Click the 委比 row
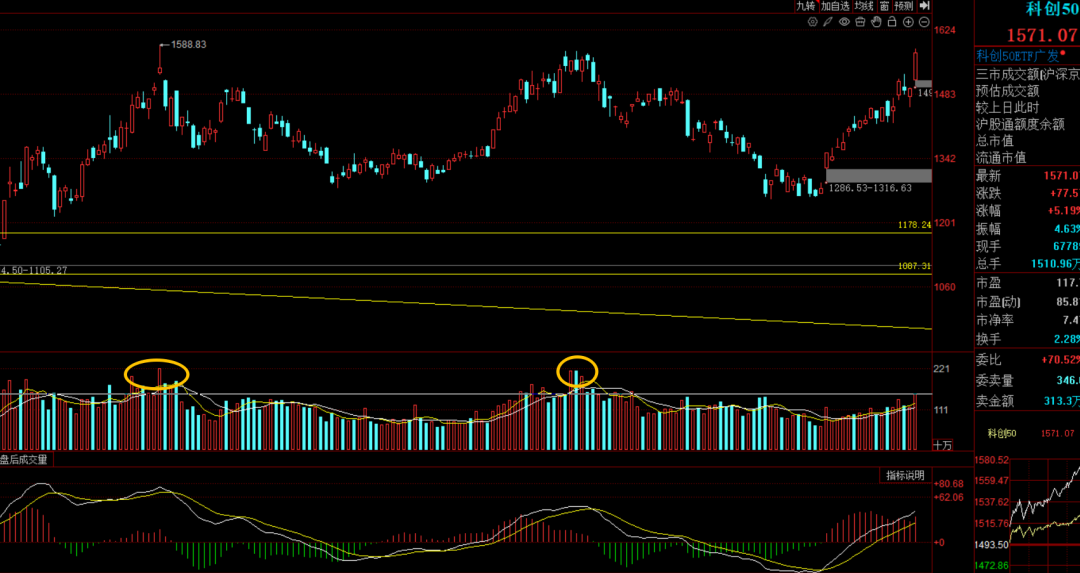 tap(1027, 360)
